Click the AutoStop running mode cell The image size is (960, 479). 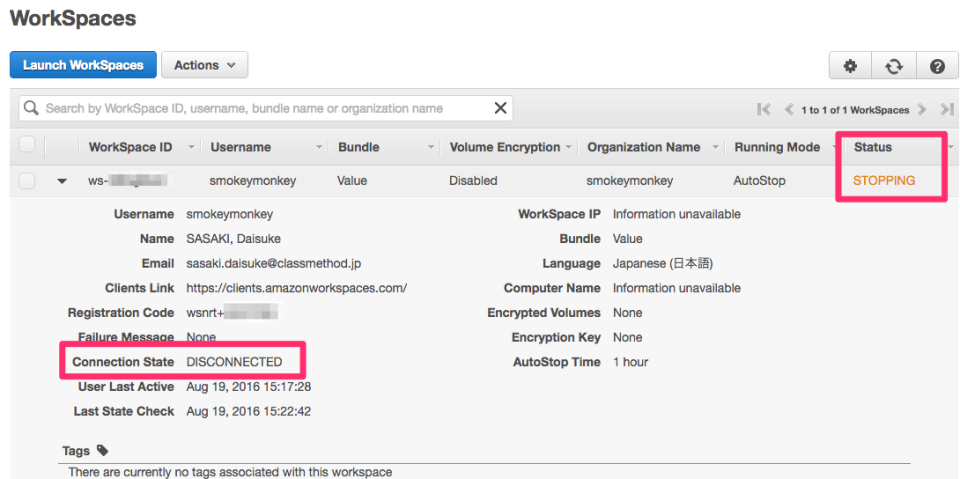tap(759, 181)
